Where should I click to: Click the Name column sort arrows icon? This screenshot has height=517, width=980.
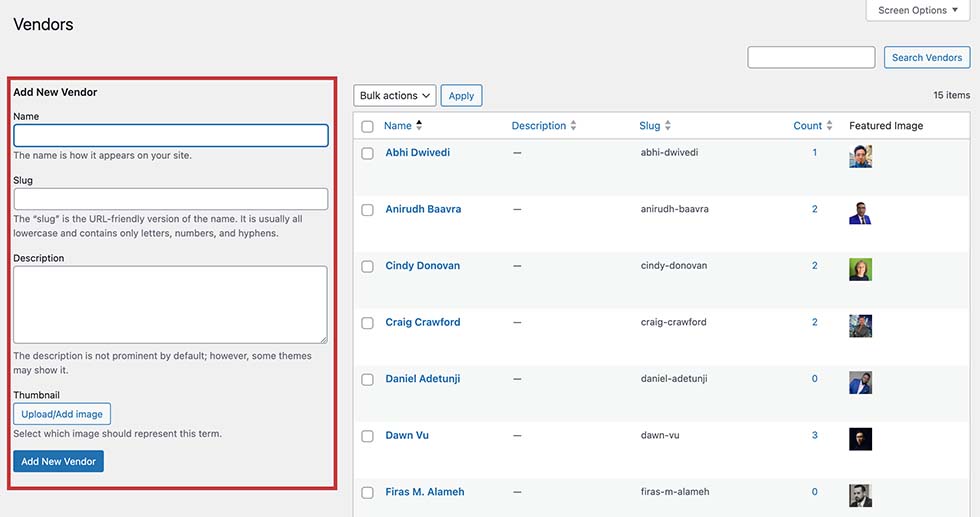pos(419,125)
